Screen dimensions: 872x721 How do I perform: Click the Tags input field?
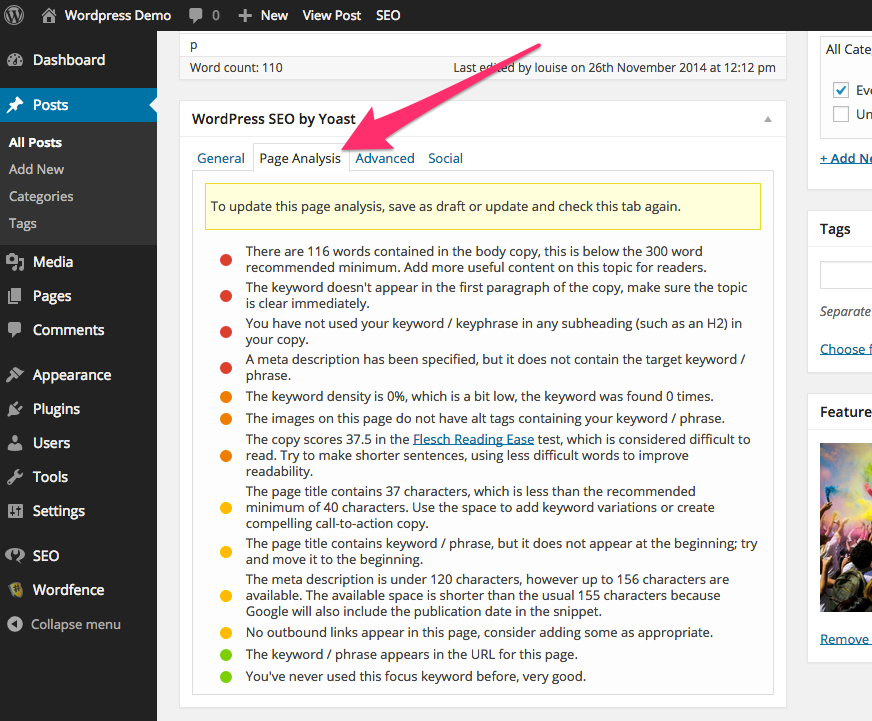coord(846,275)
